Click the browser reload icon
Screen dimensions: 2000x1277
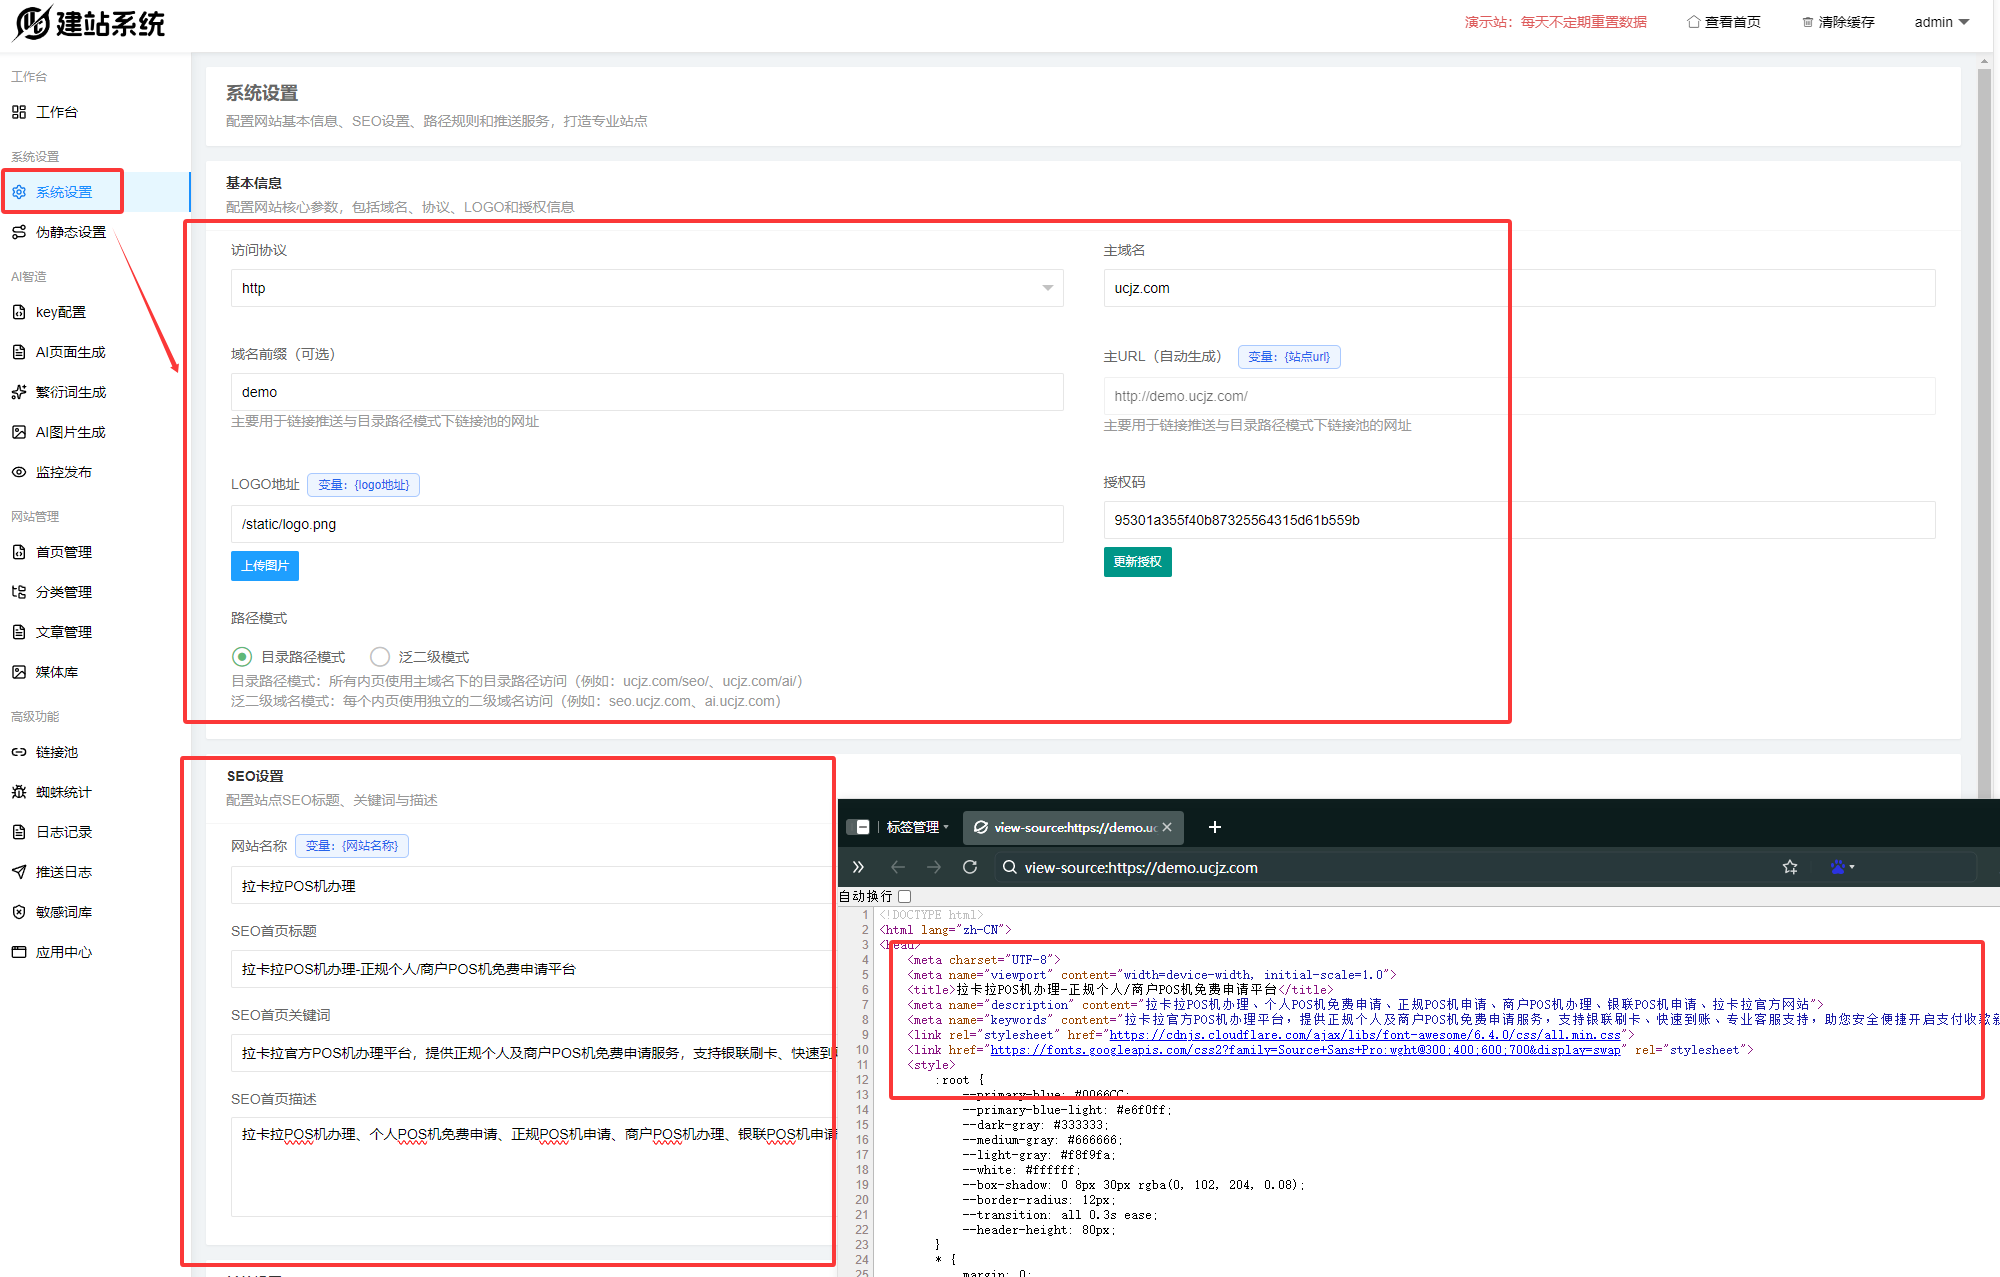pos(969,867)
